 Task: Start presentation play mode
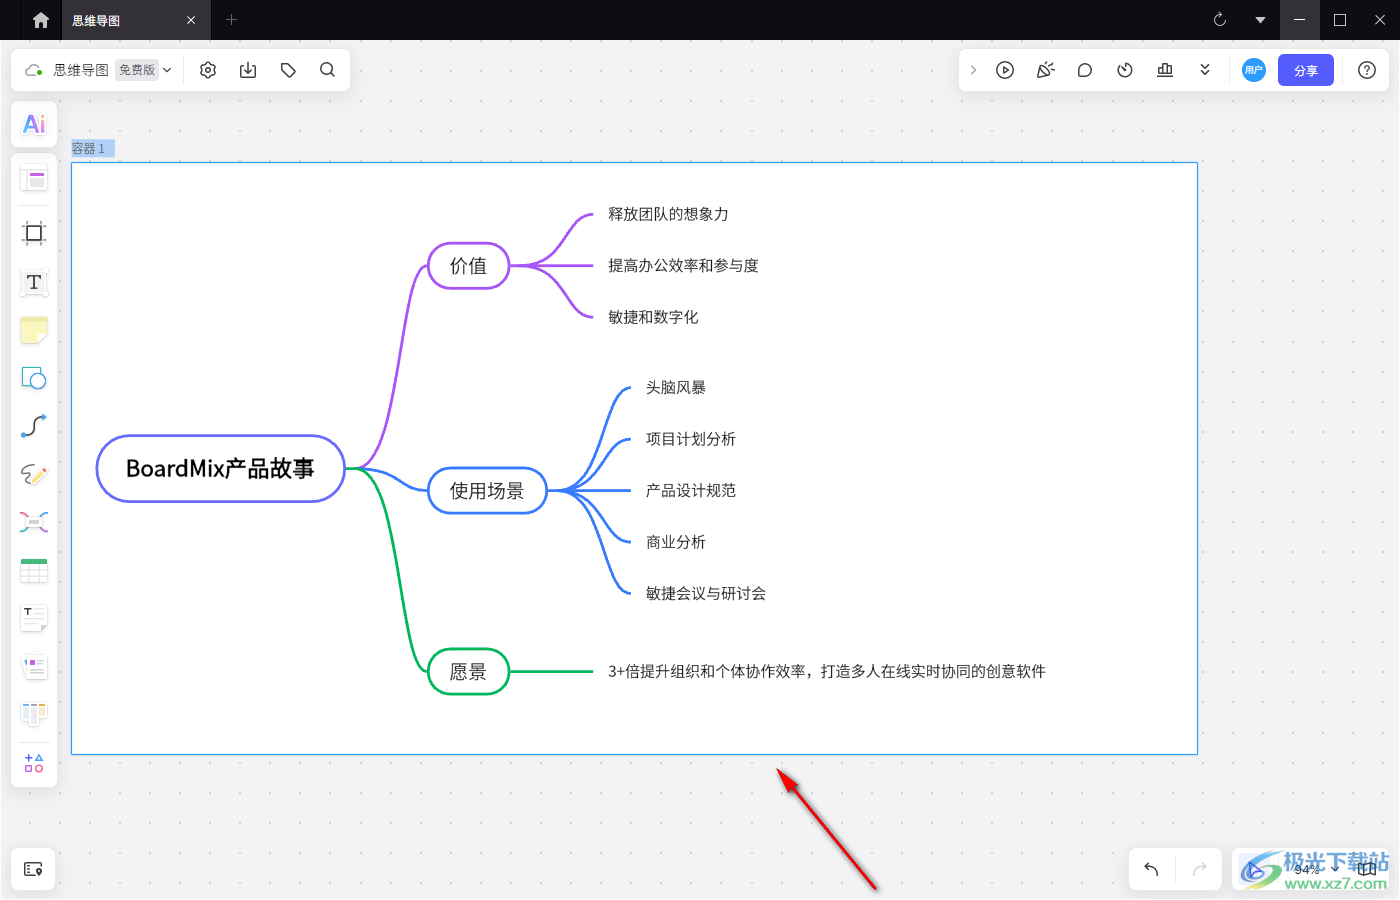pos(1005,70)
